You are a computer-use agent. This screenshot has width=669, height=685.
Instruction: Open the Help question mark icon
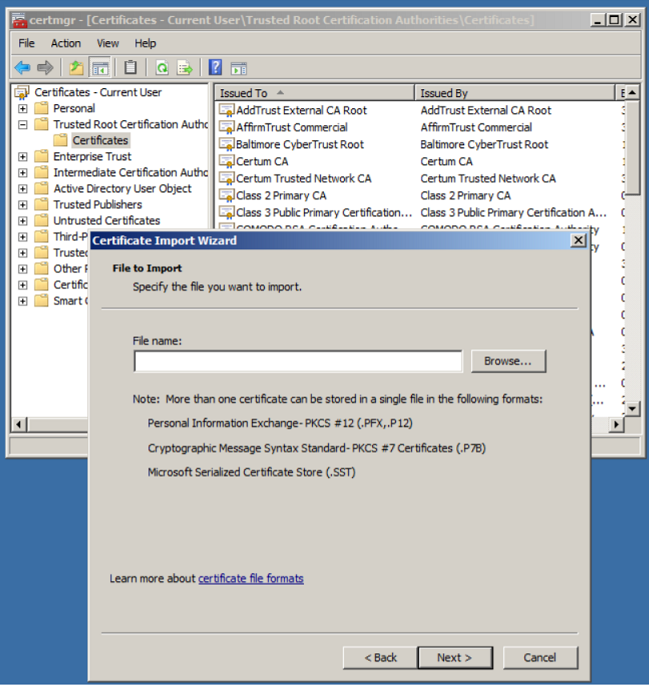click(x=215, y=68)
